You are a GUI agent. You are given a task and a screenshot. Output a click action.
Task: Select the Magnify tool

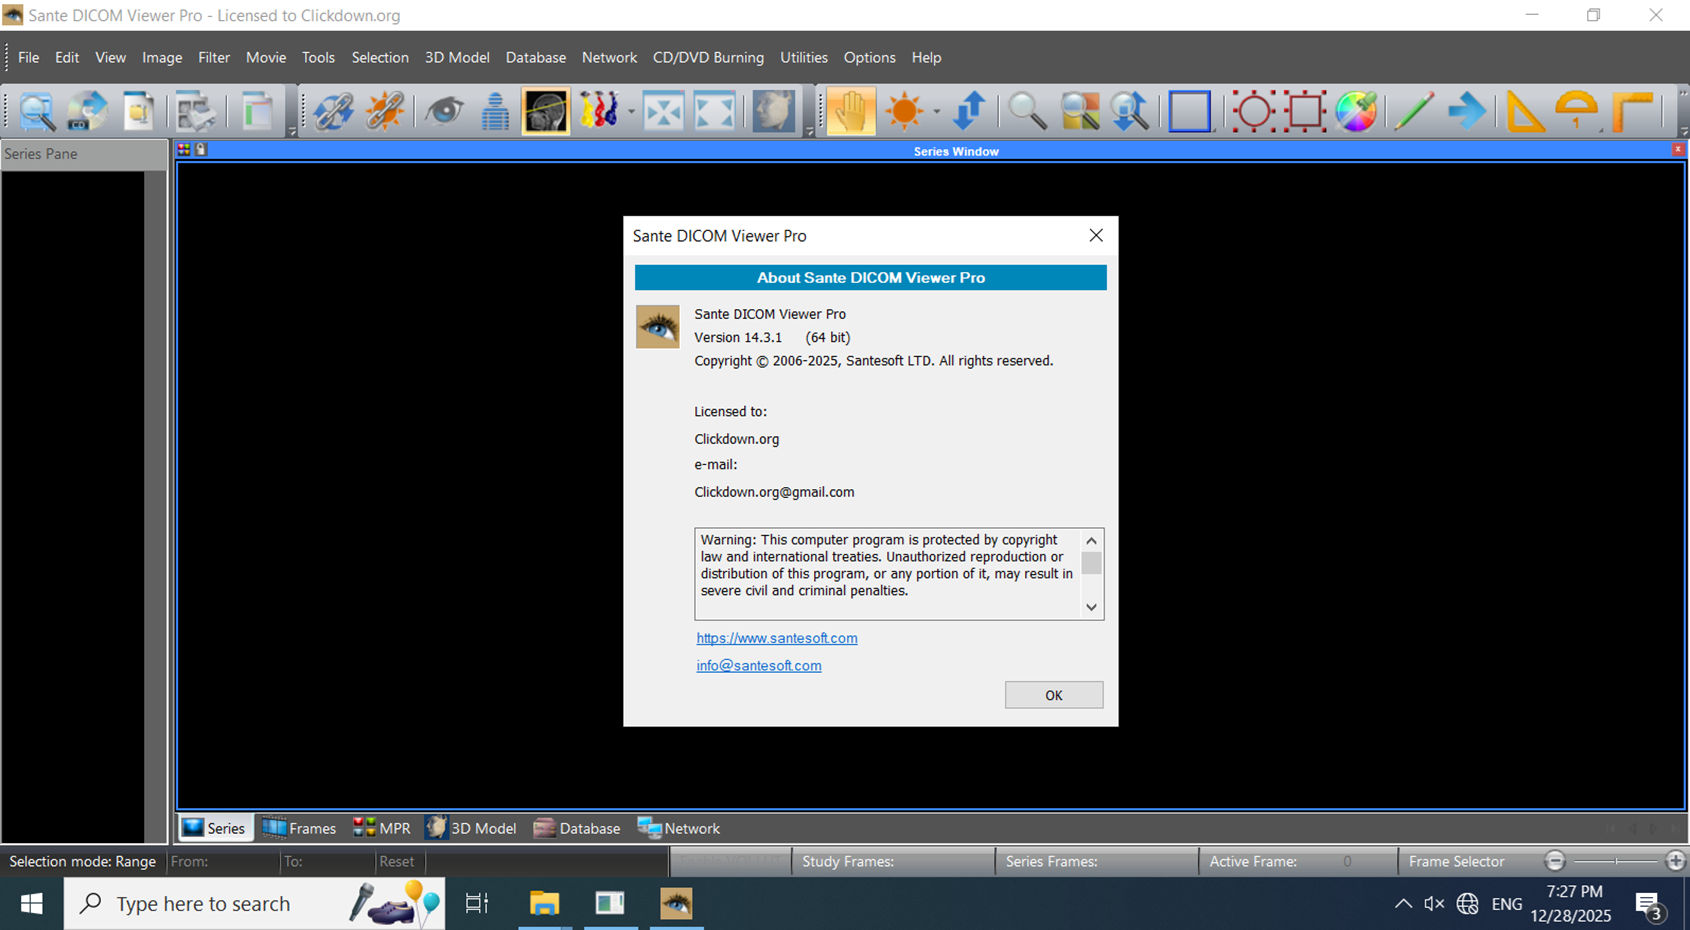(1026, 111)
